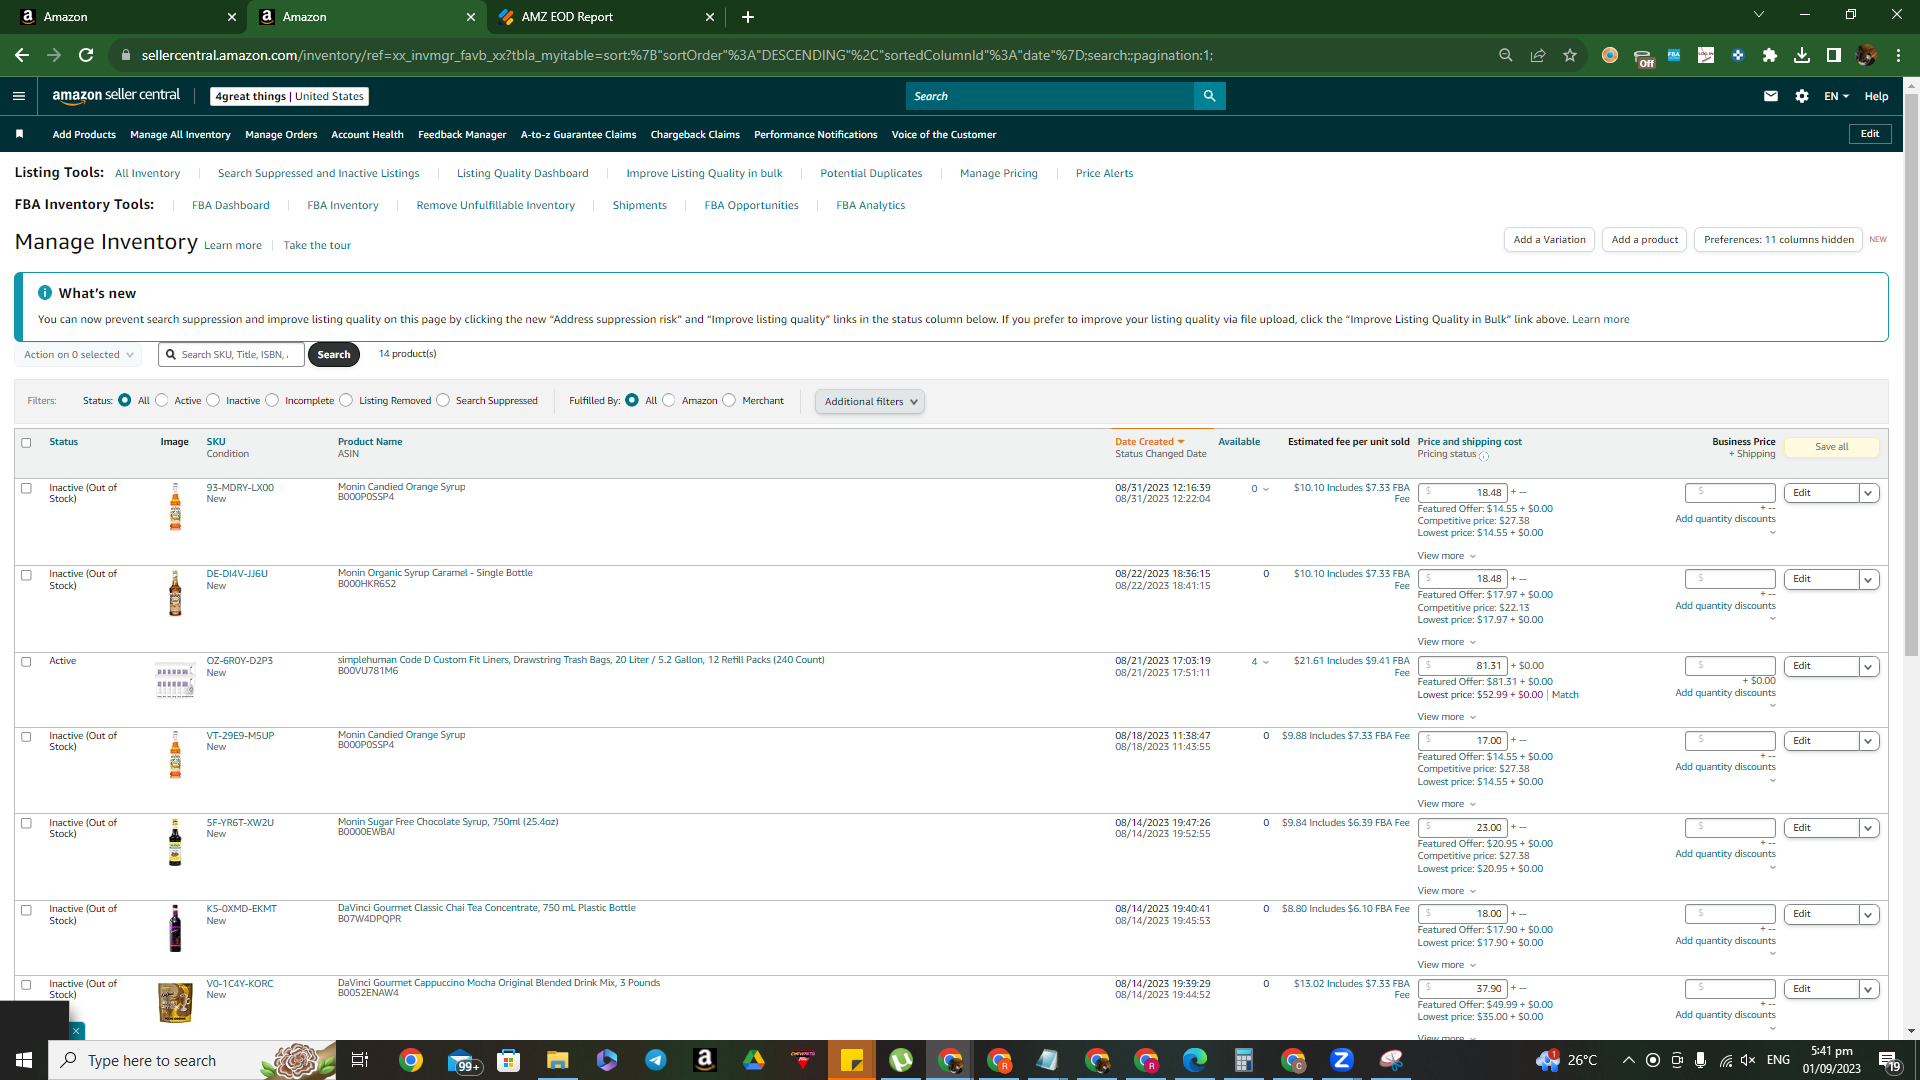Image resolution: width=1920 pixels, height=1080 pixels.
Task: Expand View more for SKU VT-29E9-M5UP
Action: pyautogui.click(x=1446, y=804)
